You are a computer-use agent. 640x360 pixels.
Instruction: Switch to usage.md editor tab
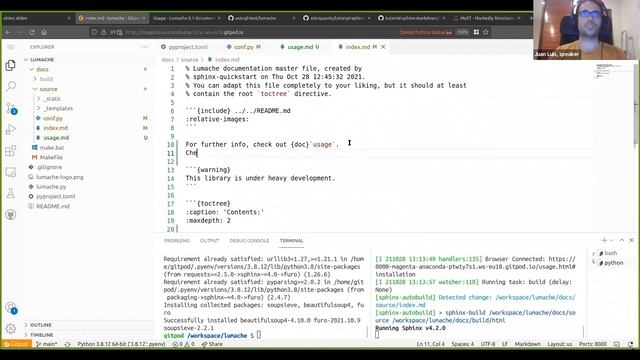(x=300, y=47)
